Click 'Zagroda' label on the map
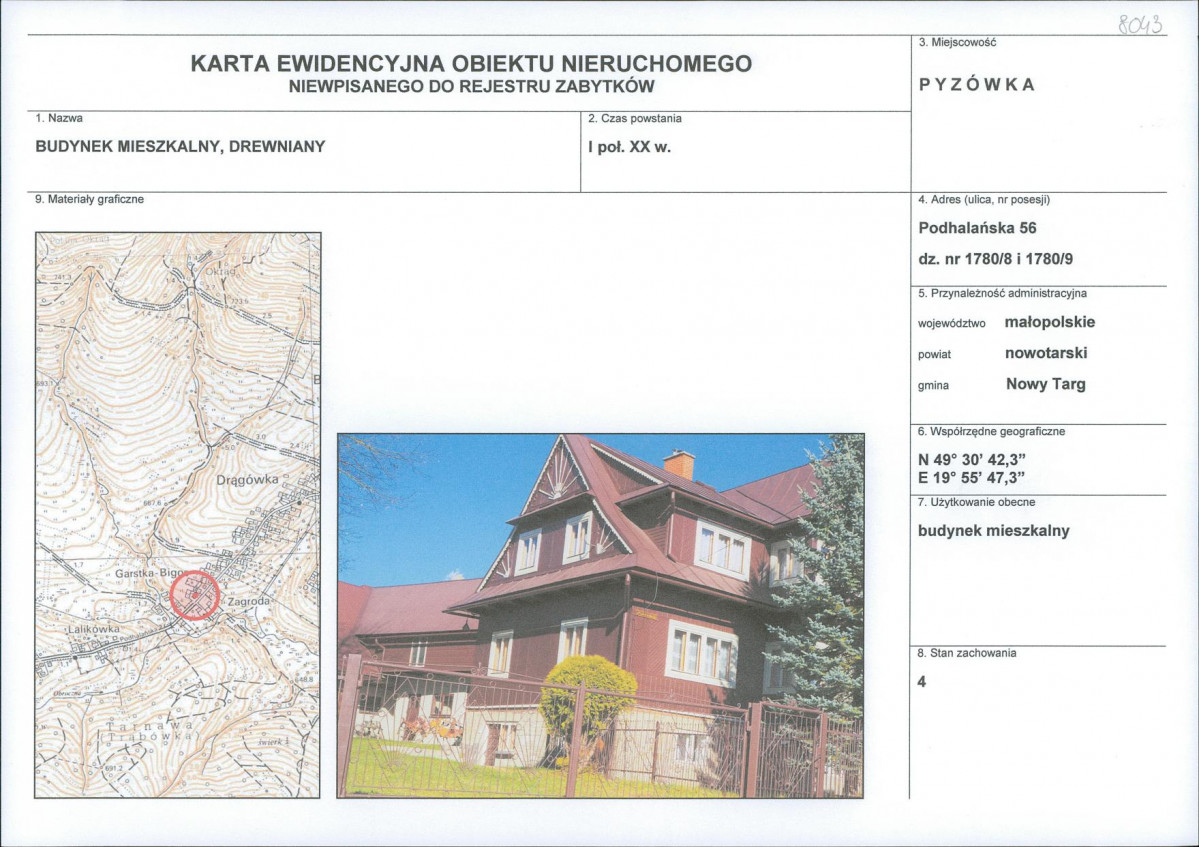The height and width of the screenshot is (847, 1199). 249,602
